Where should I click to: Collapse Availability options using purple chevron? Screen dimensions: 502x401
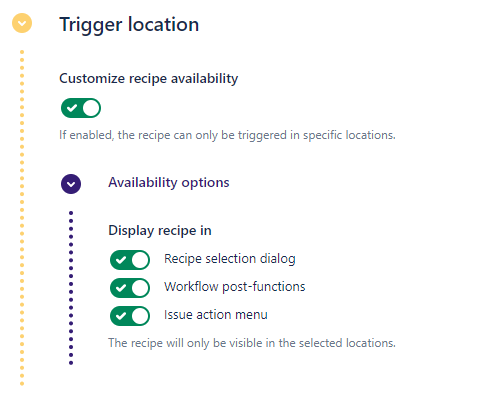click(71, 184)
